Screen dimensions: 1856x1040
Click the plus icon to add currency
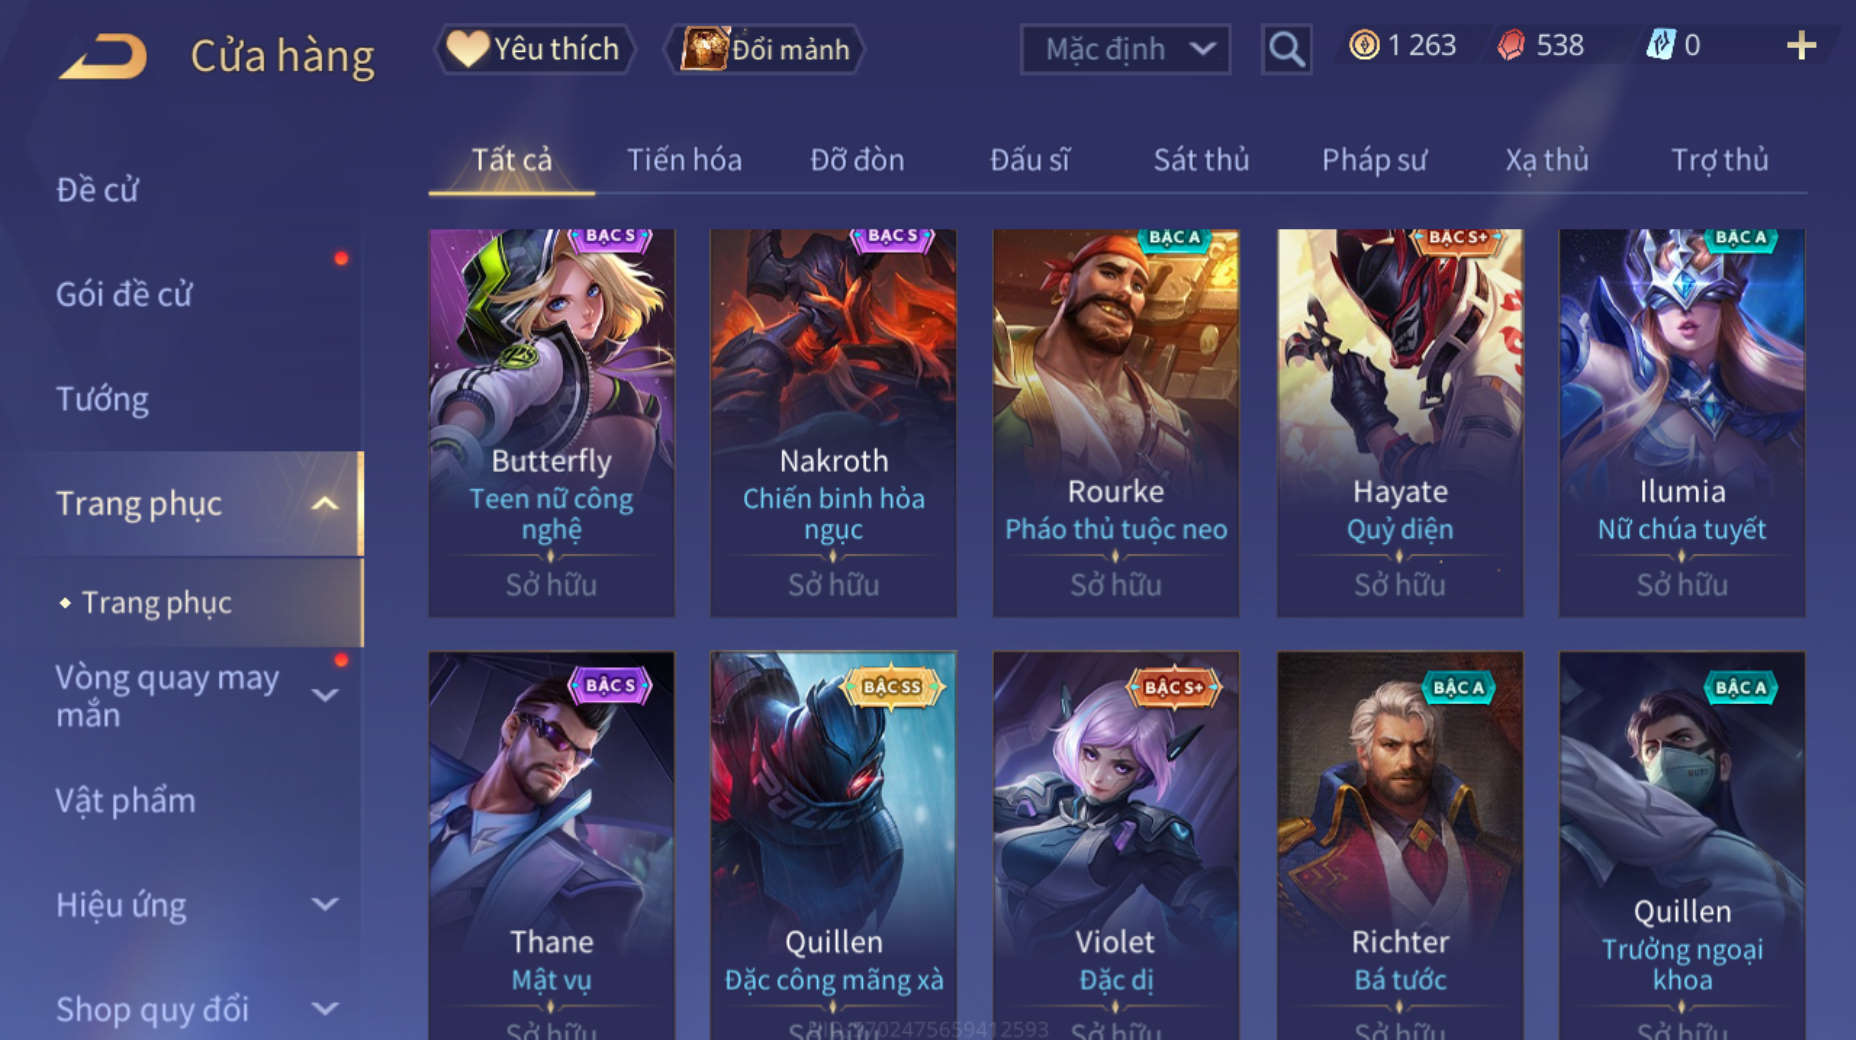1801,45
